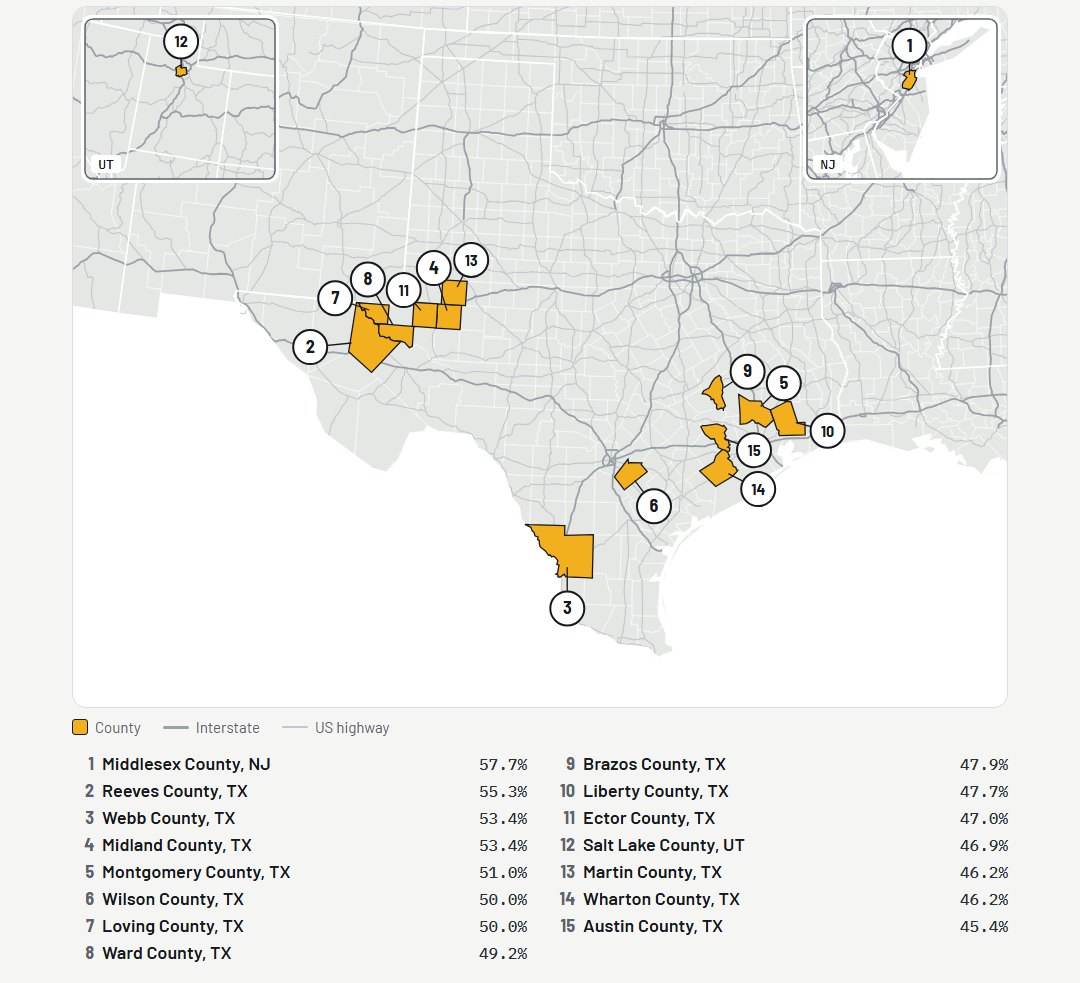Click the orange County legend swatch
Screen dimensions: 1080x983
(x=80, y=727)
